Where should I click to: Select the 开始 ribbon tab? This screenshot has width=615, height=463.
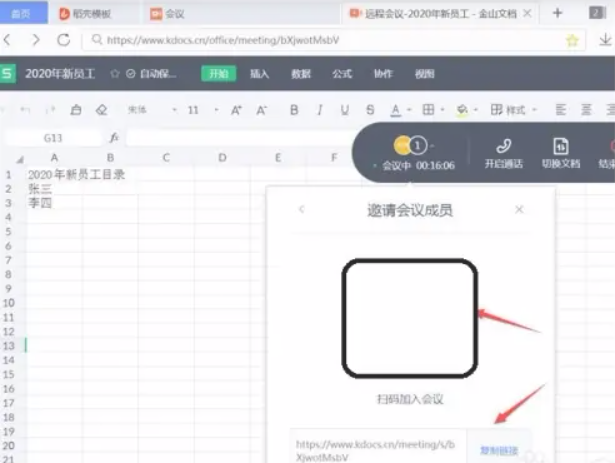click(x=218, y=73)
